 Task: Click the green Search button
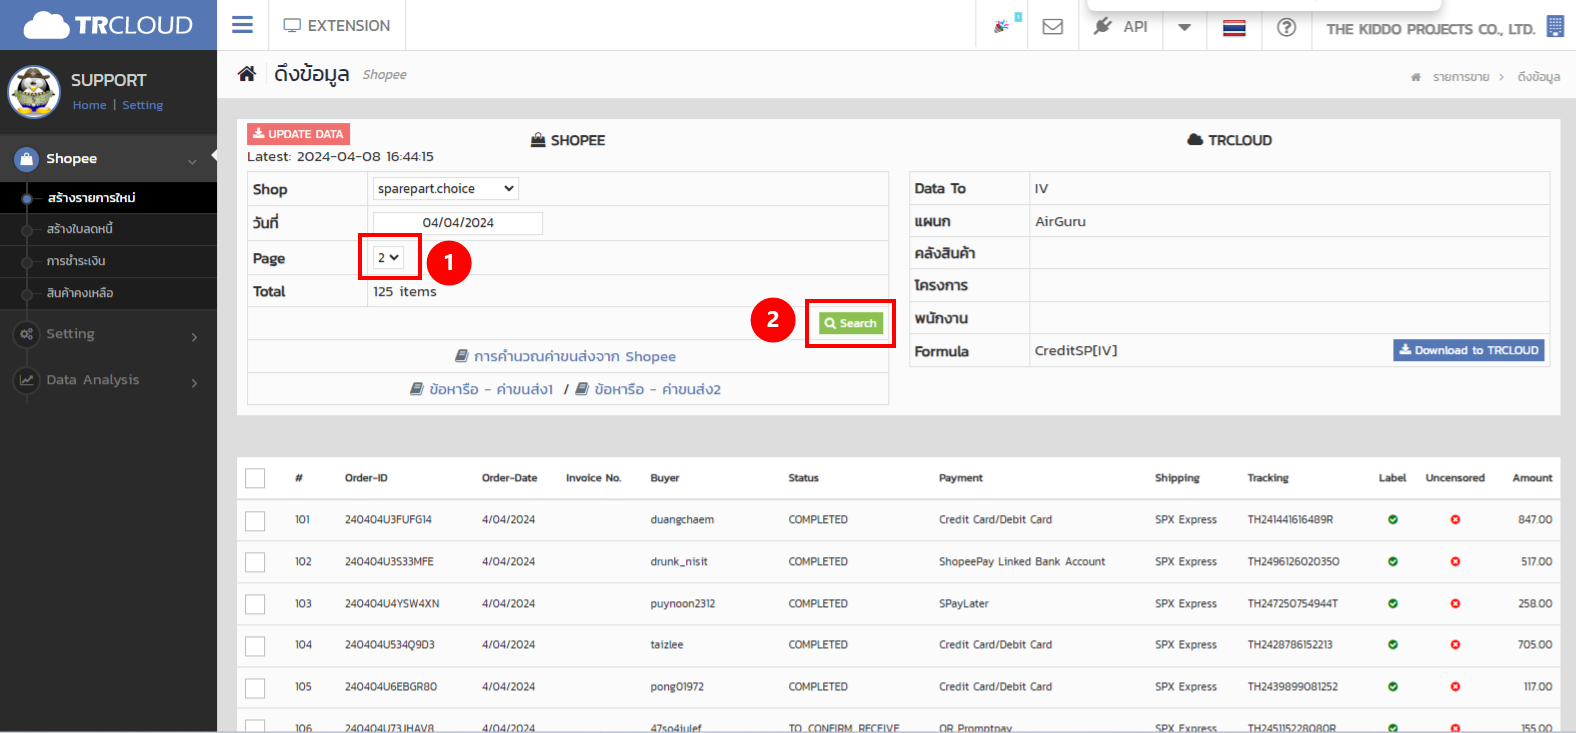pyautogui.click(x=850, y=323)
